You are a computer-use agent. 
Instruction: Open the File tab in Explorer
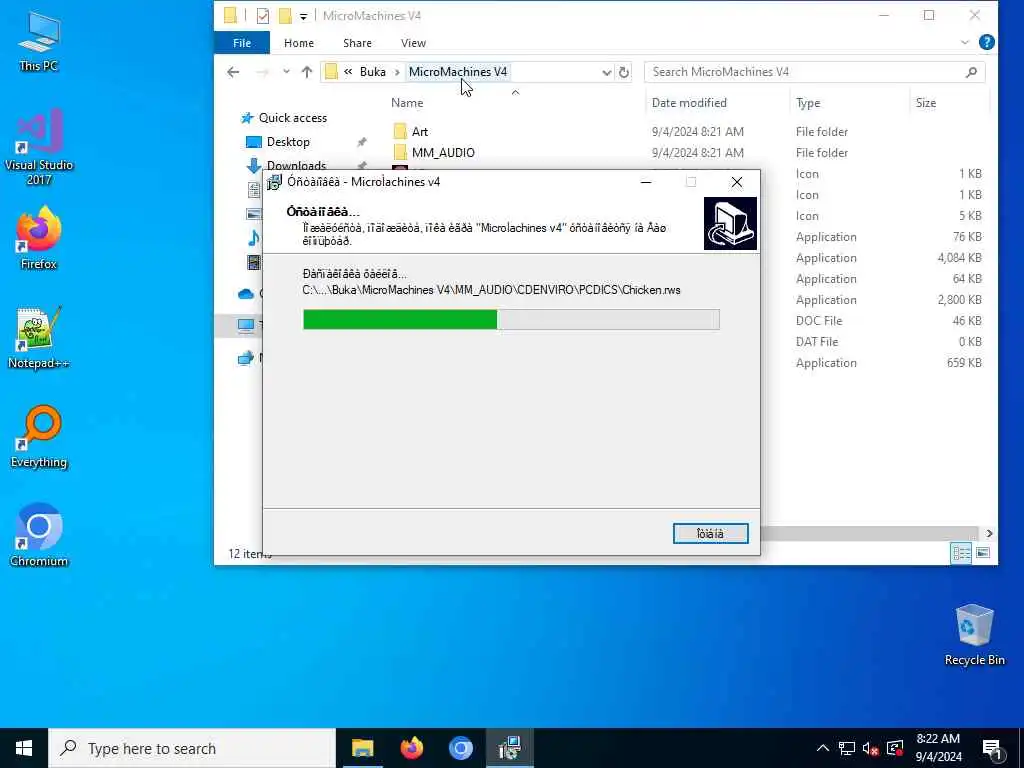(242, 43)
